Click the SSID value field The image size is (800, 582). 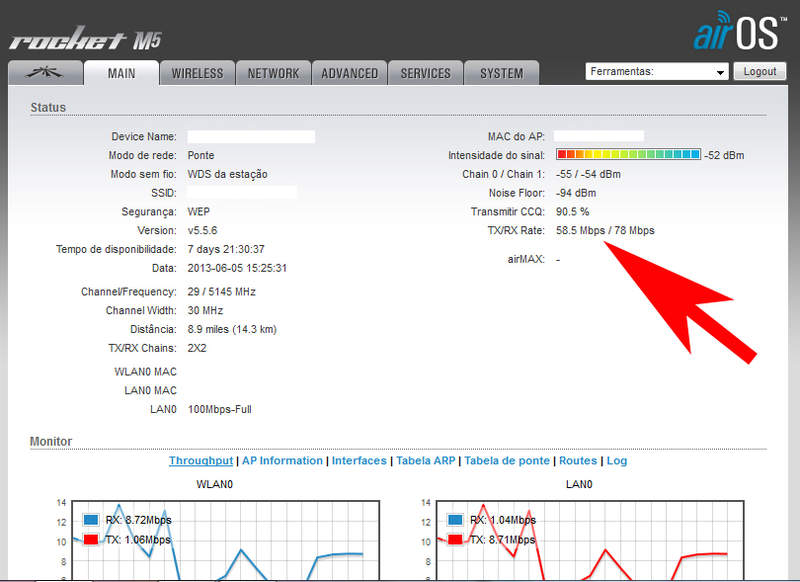click(x=242, y=192)
